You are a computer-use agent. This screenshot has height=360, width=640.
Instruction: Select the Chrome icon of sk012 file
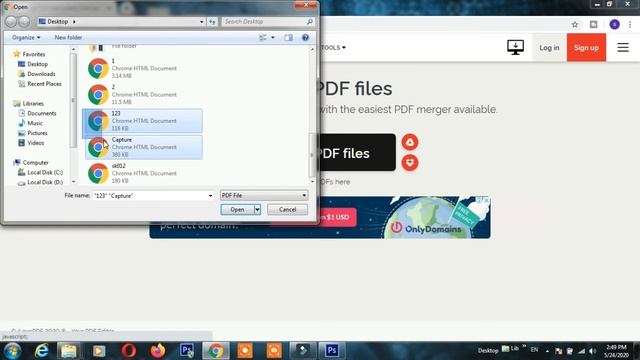tap(98, 173)
